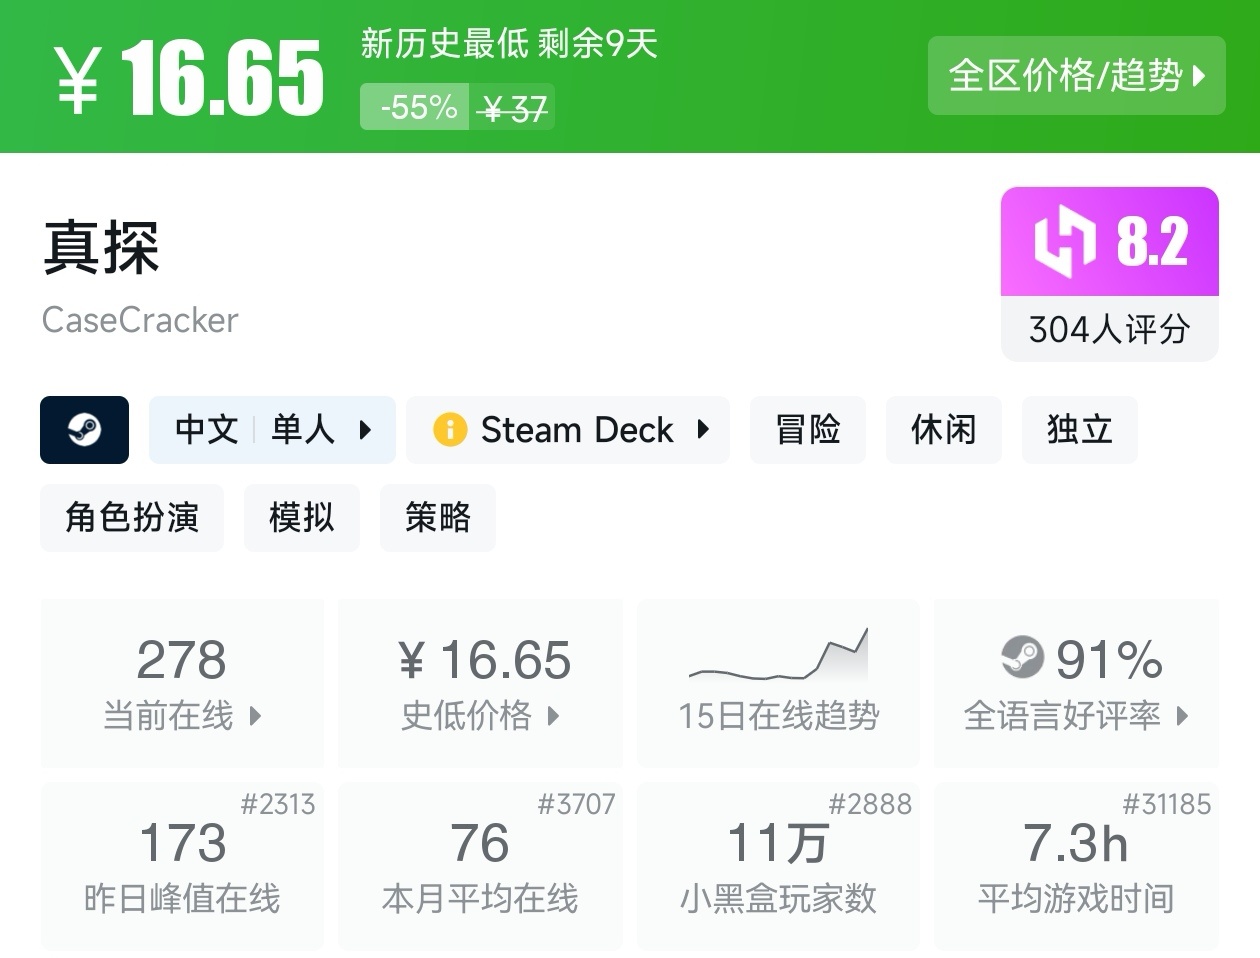
Task: Click the Steam Deck info icon
Action: (x=450, y=430)
